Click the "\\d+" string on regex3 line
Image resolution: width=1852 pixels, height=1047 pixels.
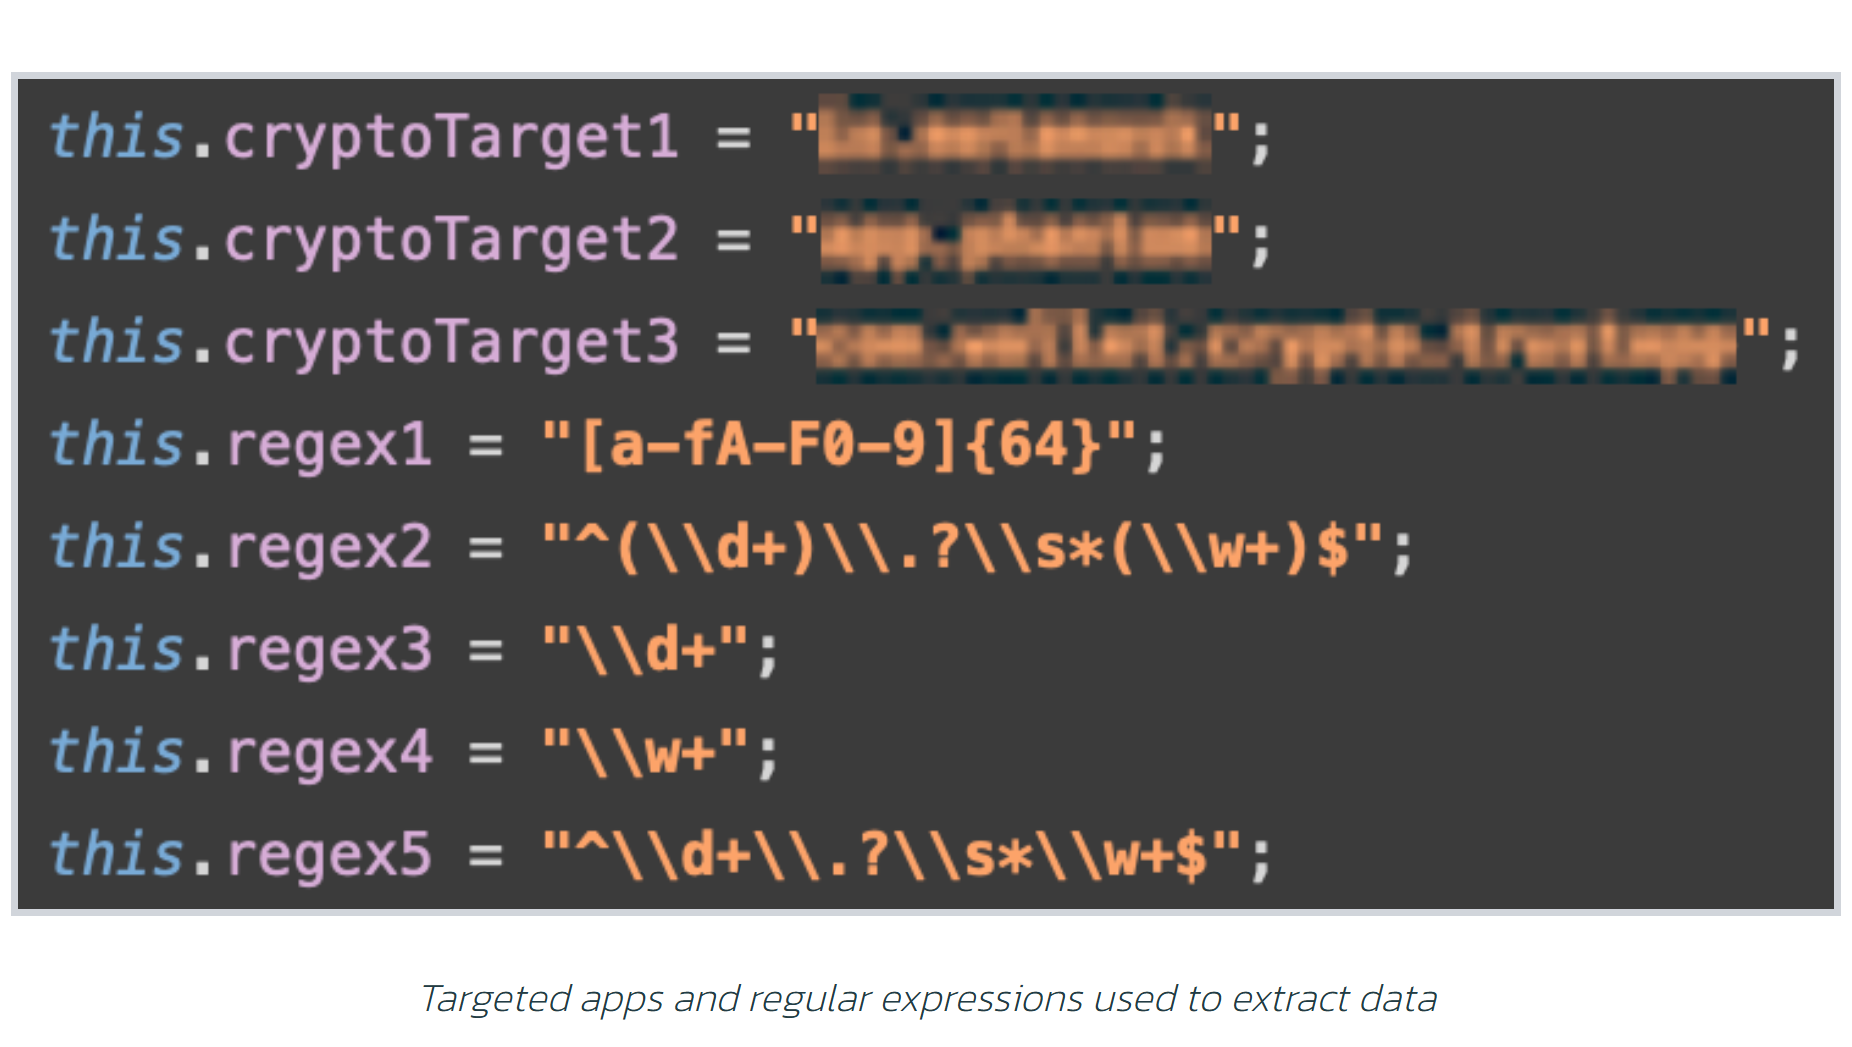pyautogui.click(x=646, y=650)
